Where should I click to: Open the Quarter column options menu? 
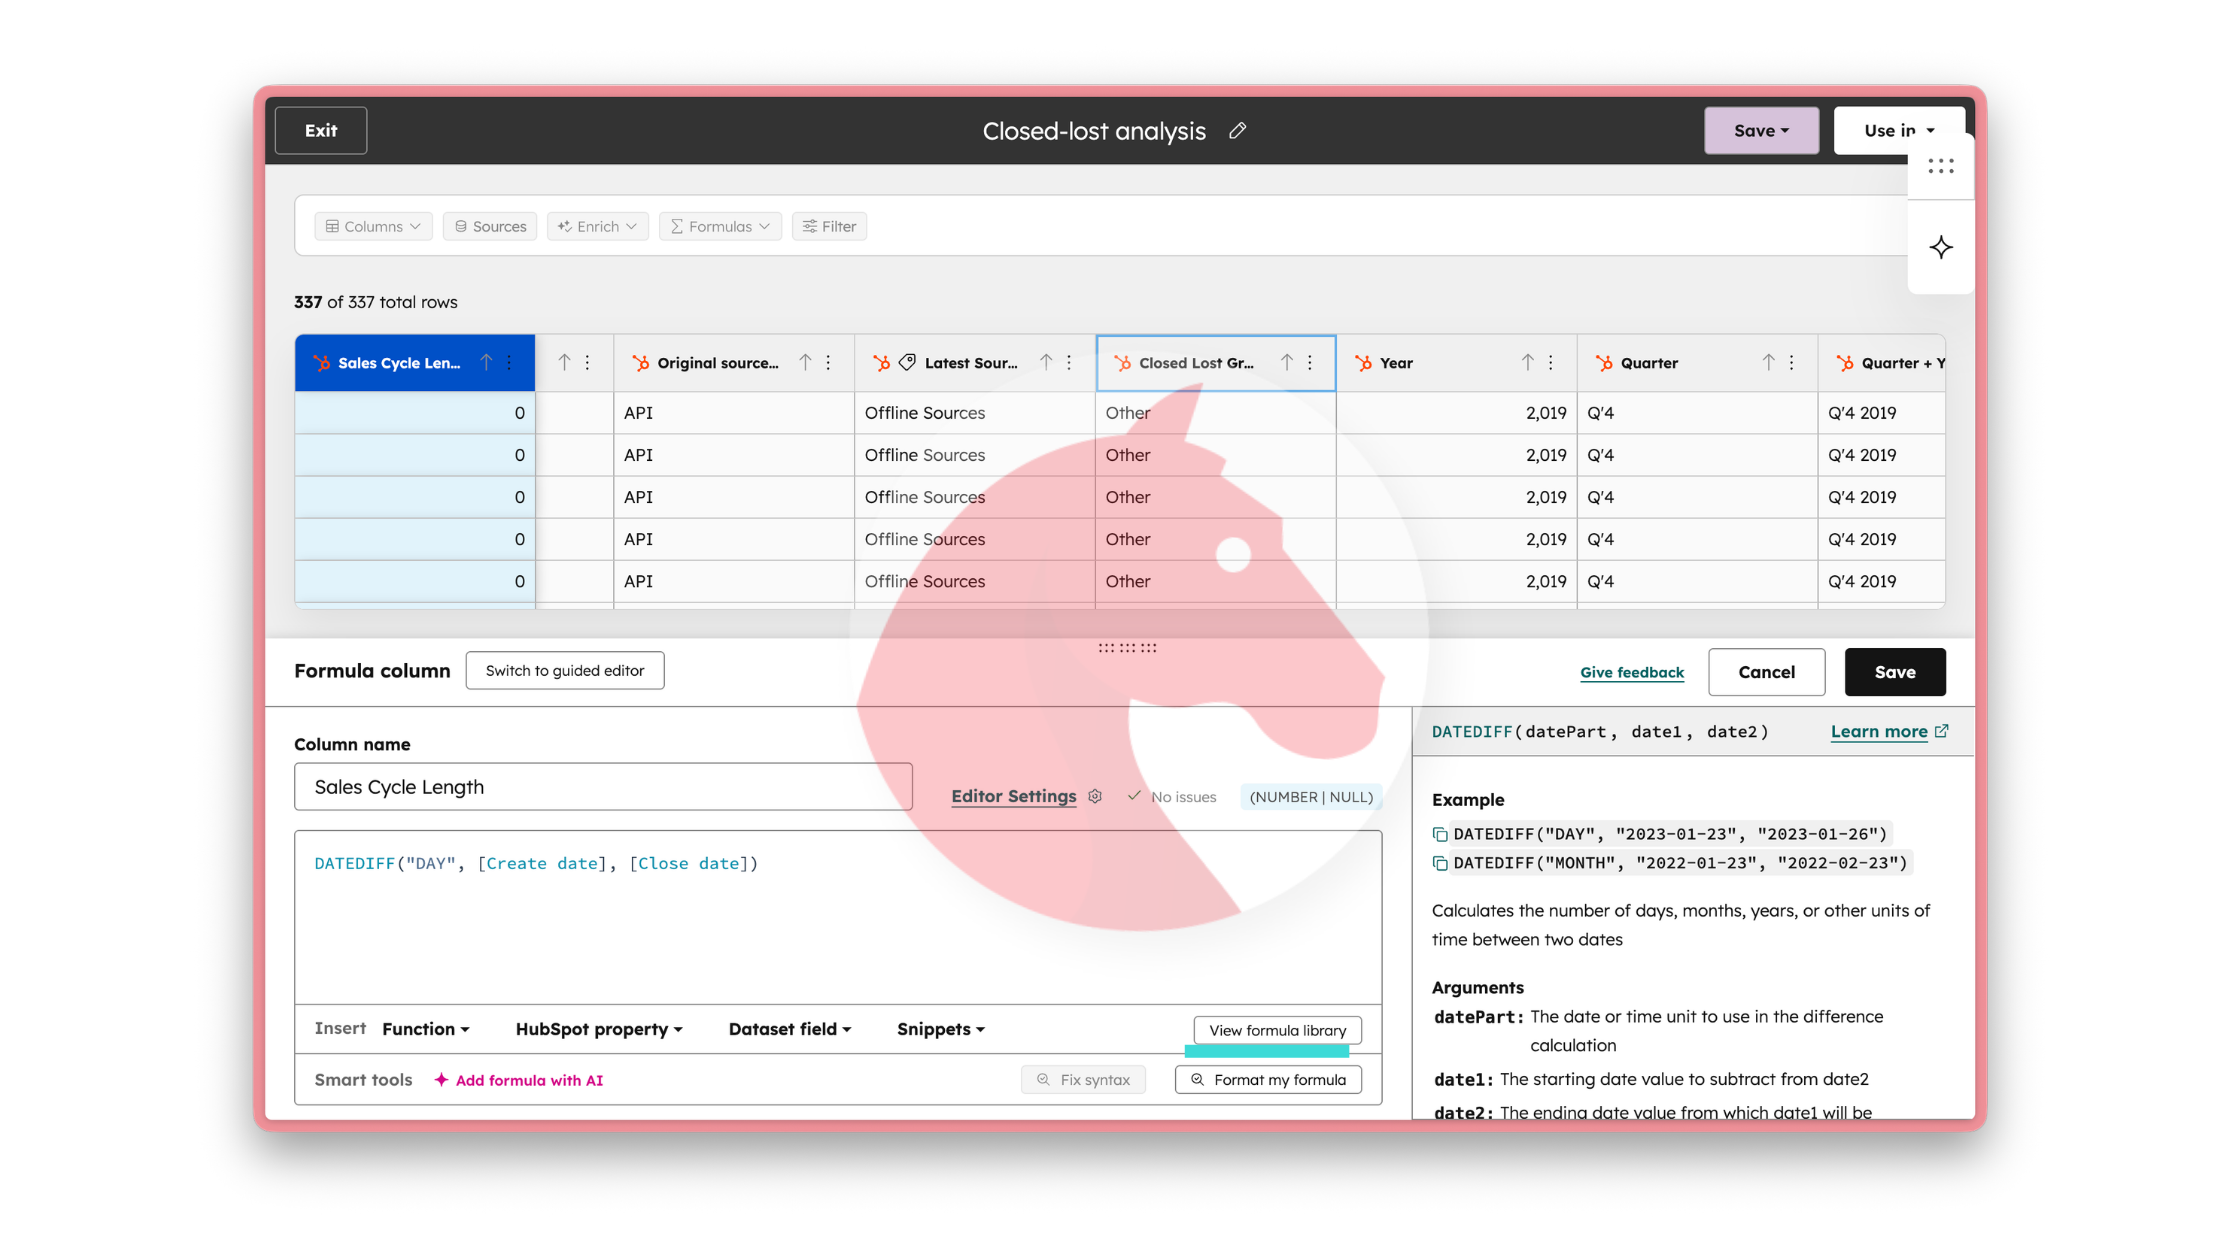point(1792,363)
